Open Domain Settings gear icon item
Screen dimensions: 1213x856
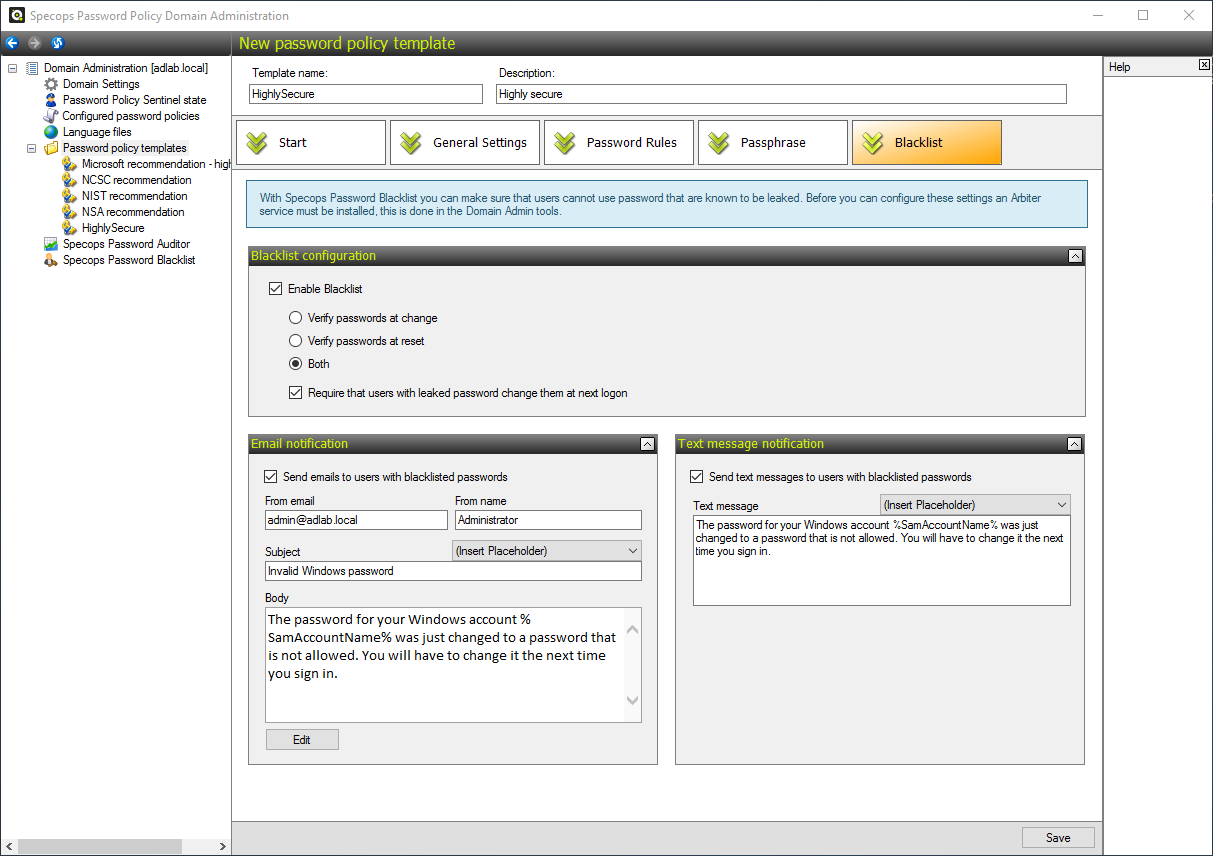tap(51, 84)
